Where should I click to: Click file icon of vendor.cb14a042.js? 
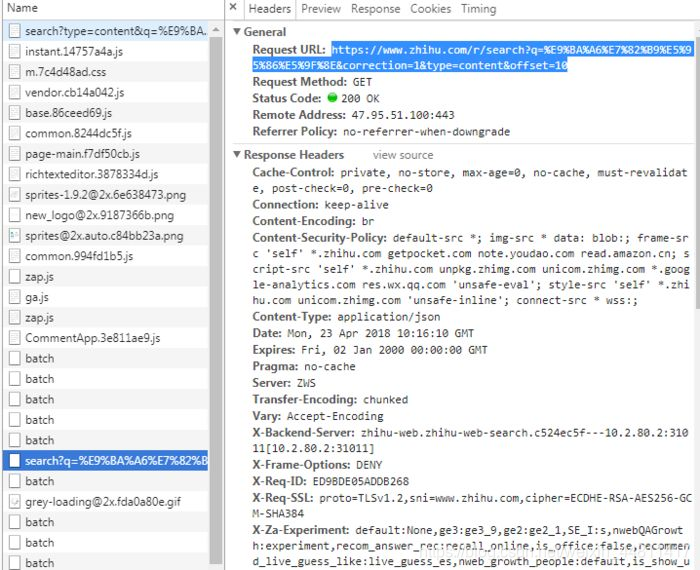[x=15, y=92]
